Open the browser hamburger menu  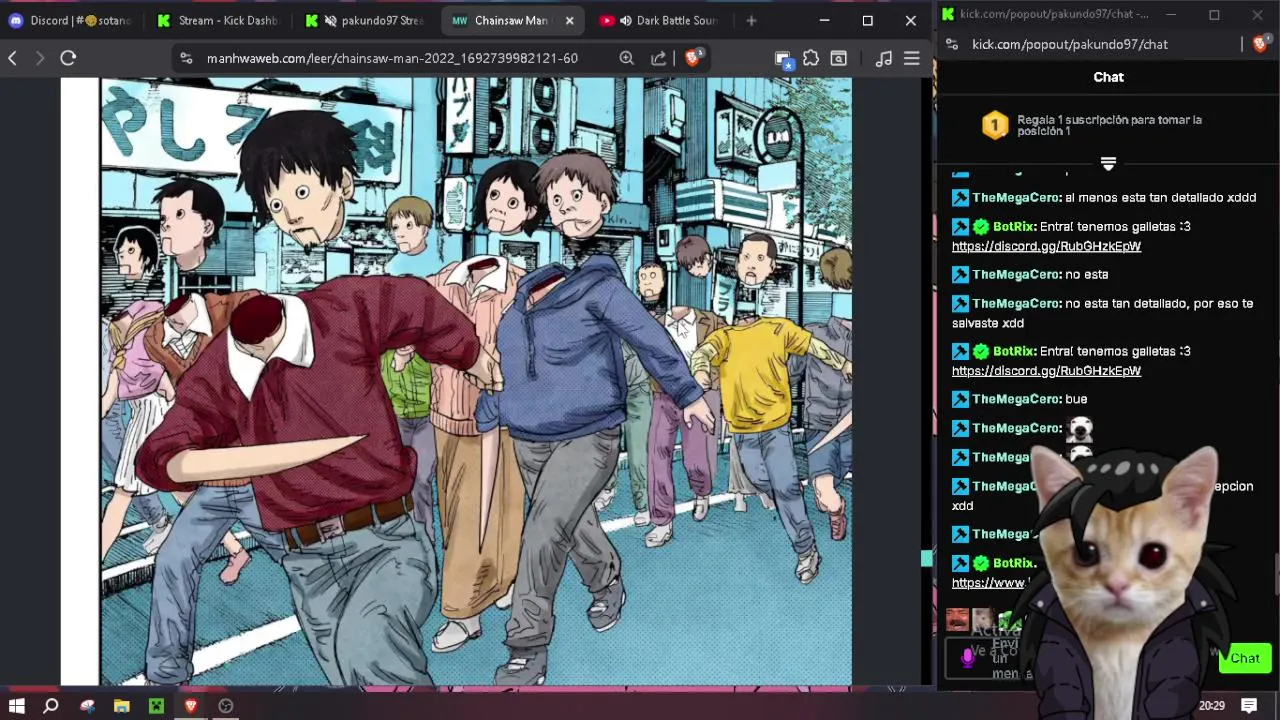click(x=912, y=58)
